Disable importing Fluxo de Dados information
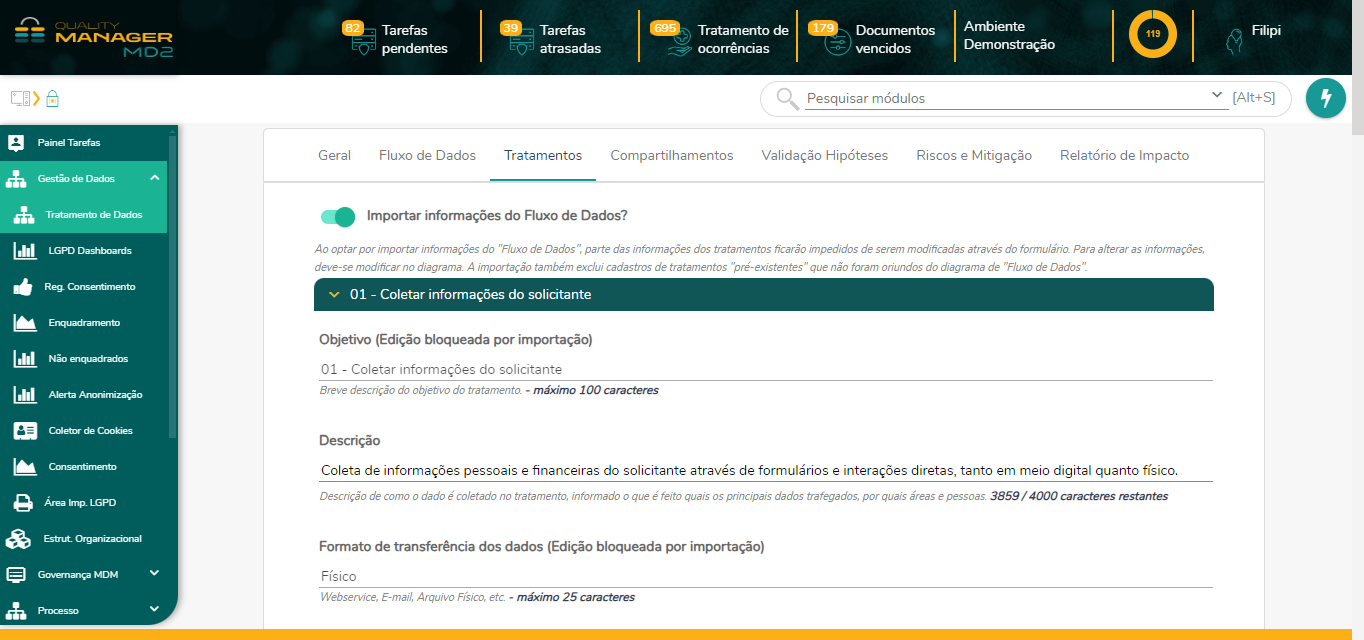 click(x=338, y=216)
